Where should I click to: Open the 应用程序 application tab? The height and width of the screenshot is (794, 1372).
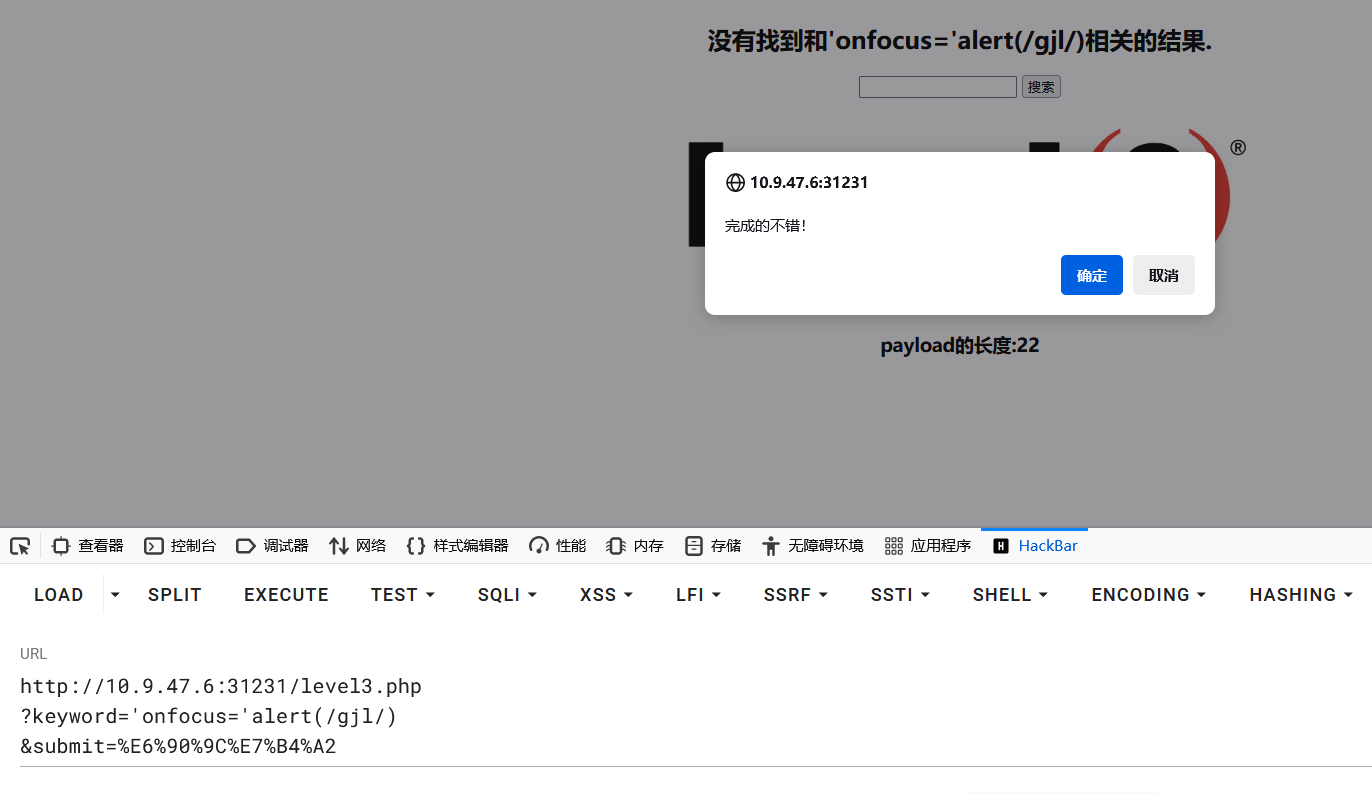coord(928,546)
